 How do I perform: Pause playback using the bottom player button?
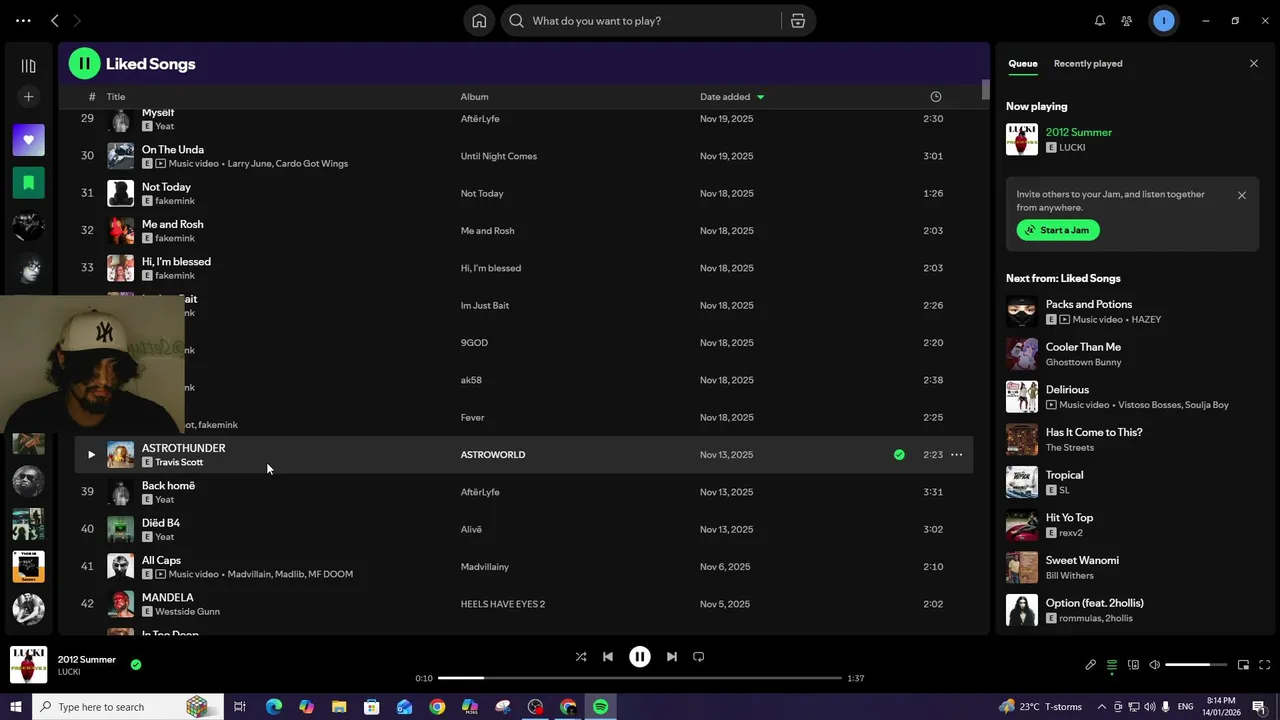639,657
